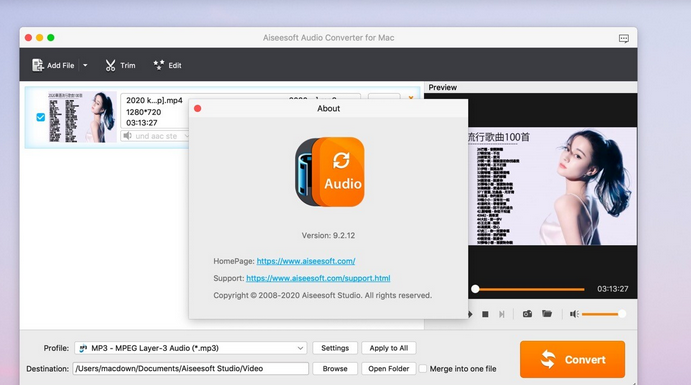Image resolution: width=691 pixels, height=385 pixels.
Task: Open the und aac ste audio track dropdown
Action: (156, 136)
